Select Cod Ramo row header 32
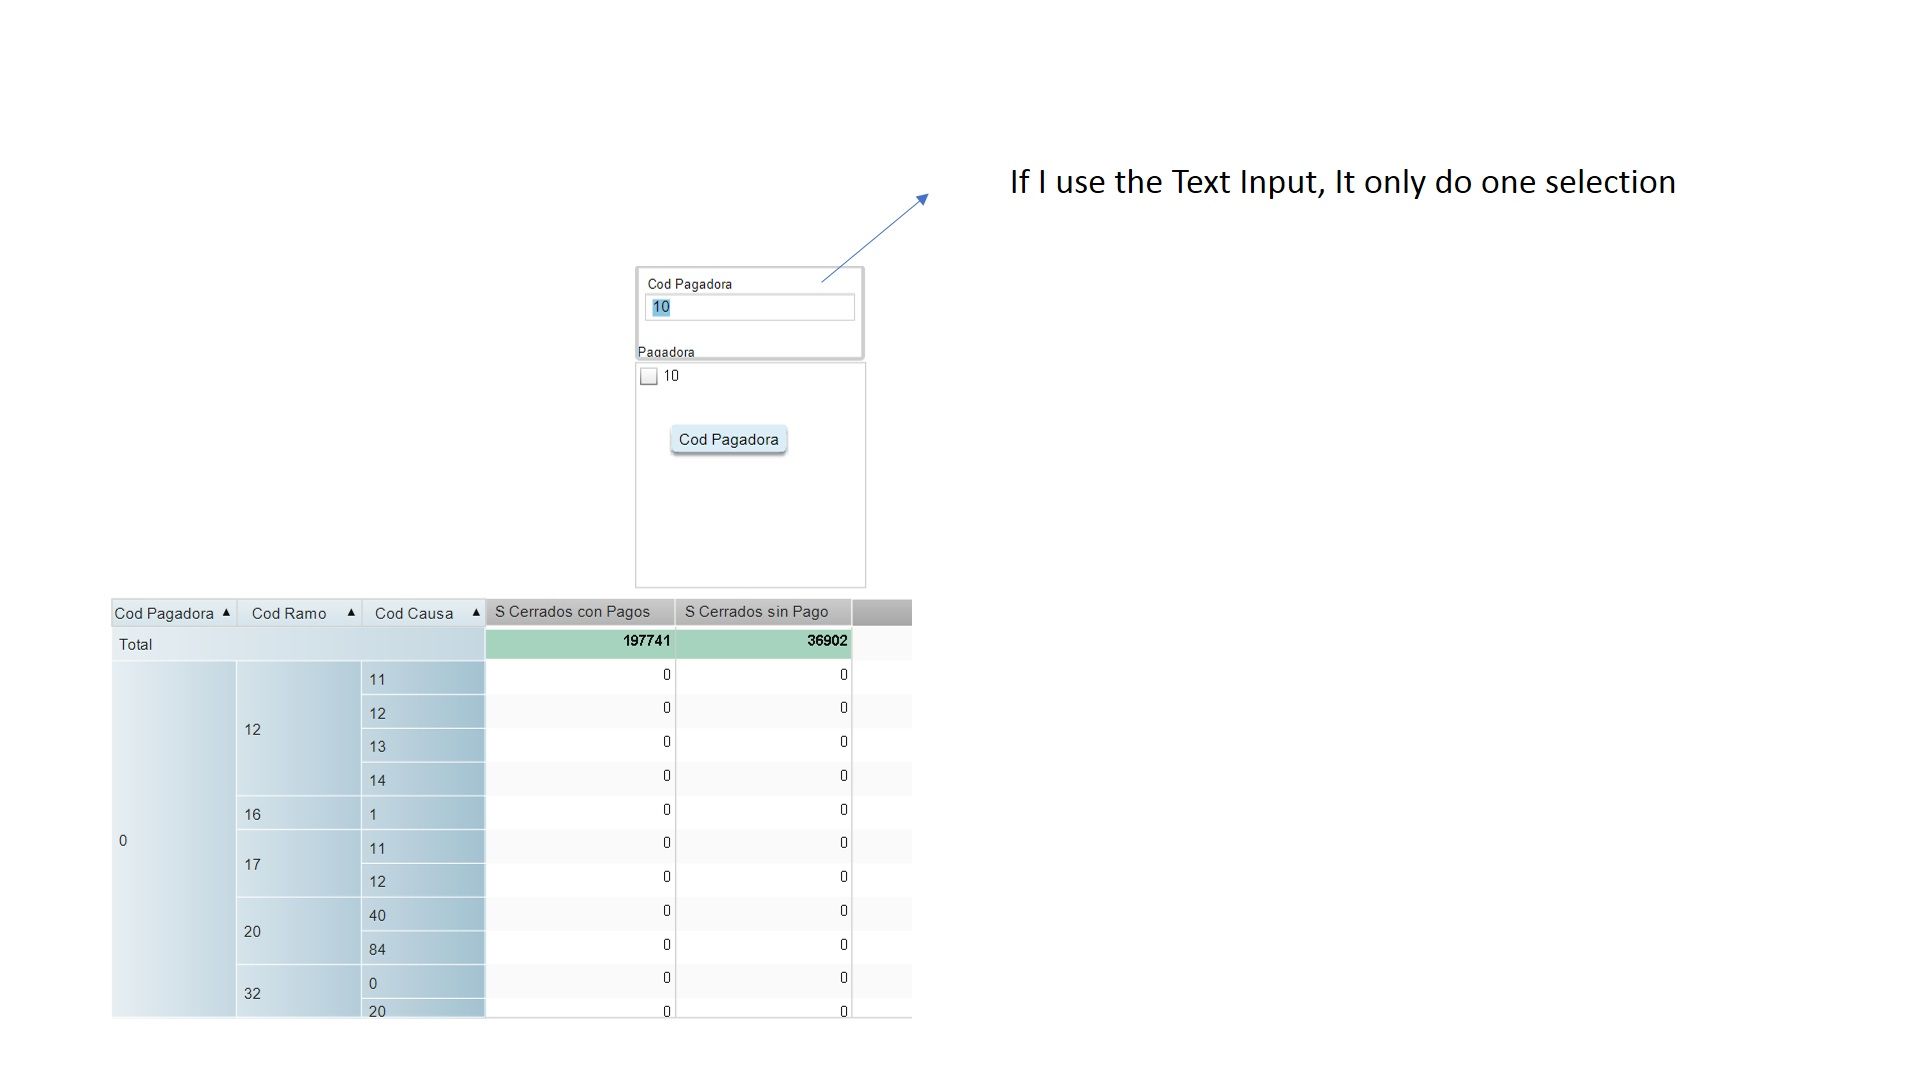Viewport: 1920px width, 1080px height. click(x=252, y=993)
